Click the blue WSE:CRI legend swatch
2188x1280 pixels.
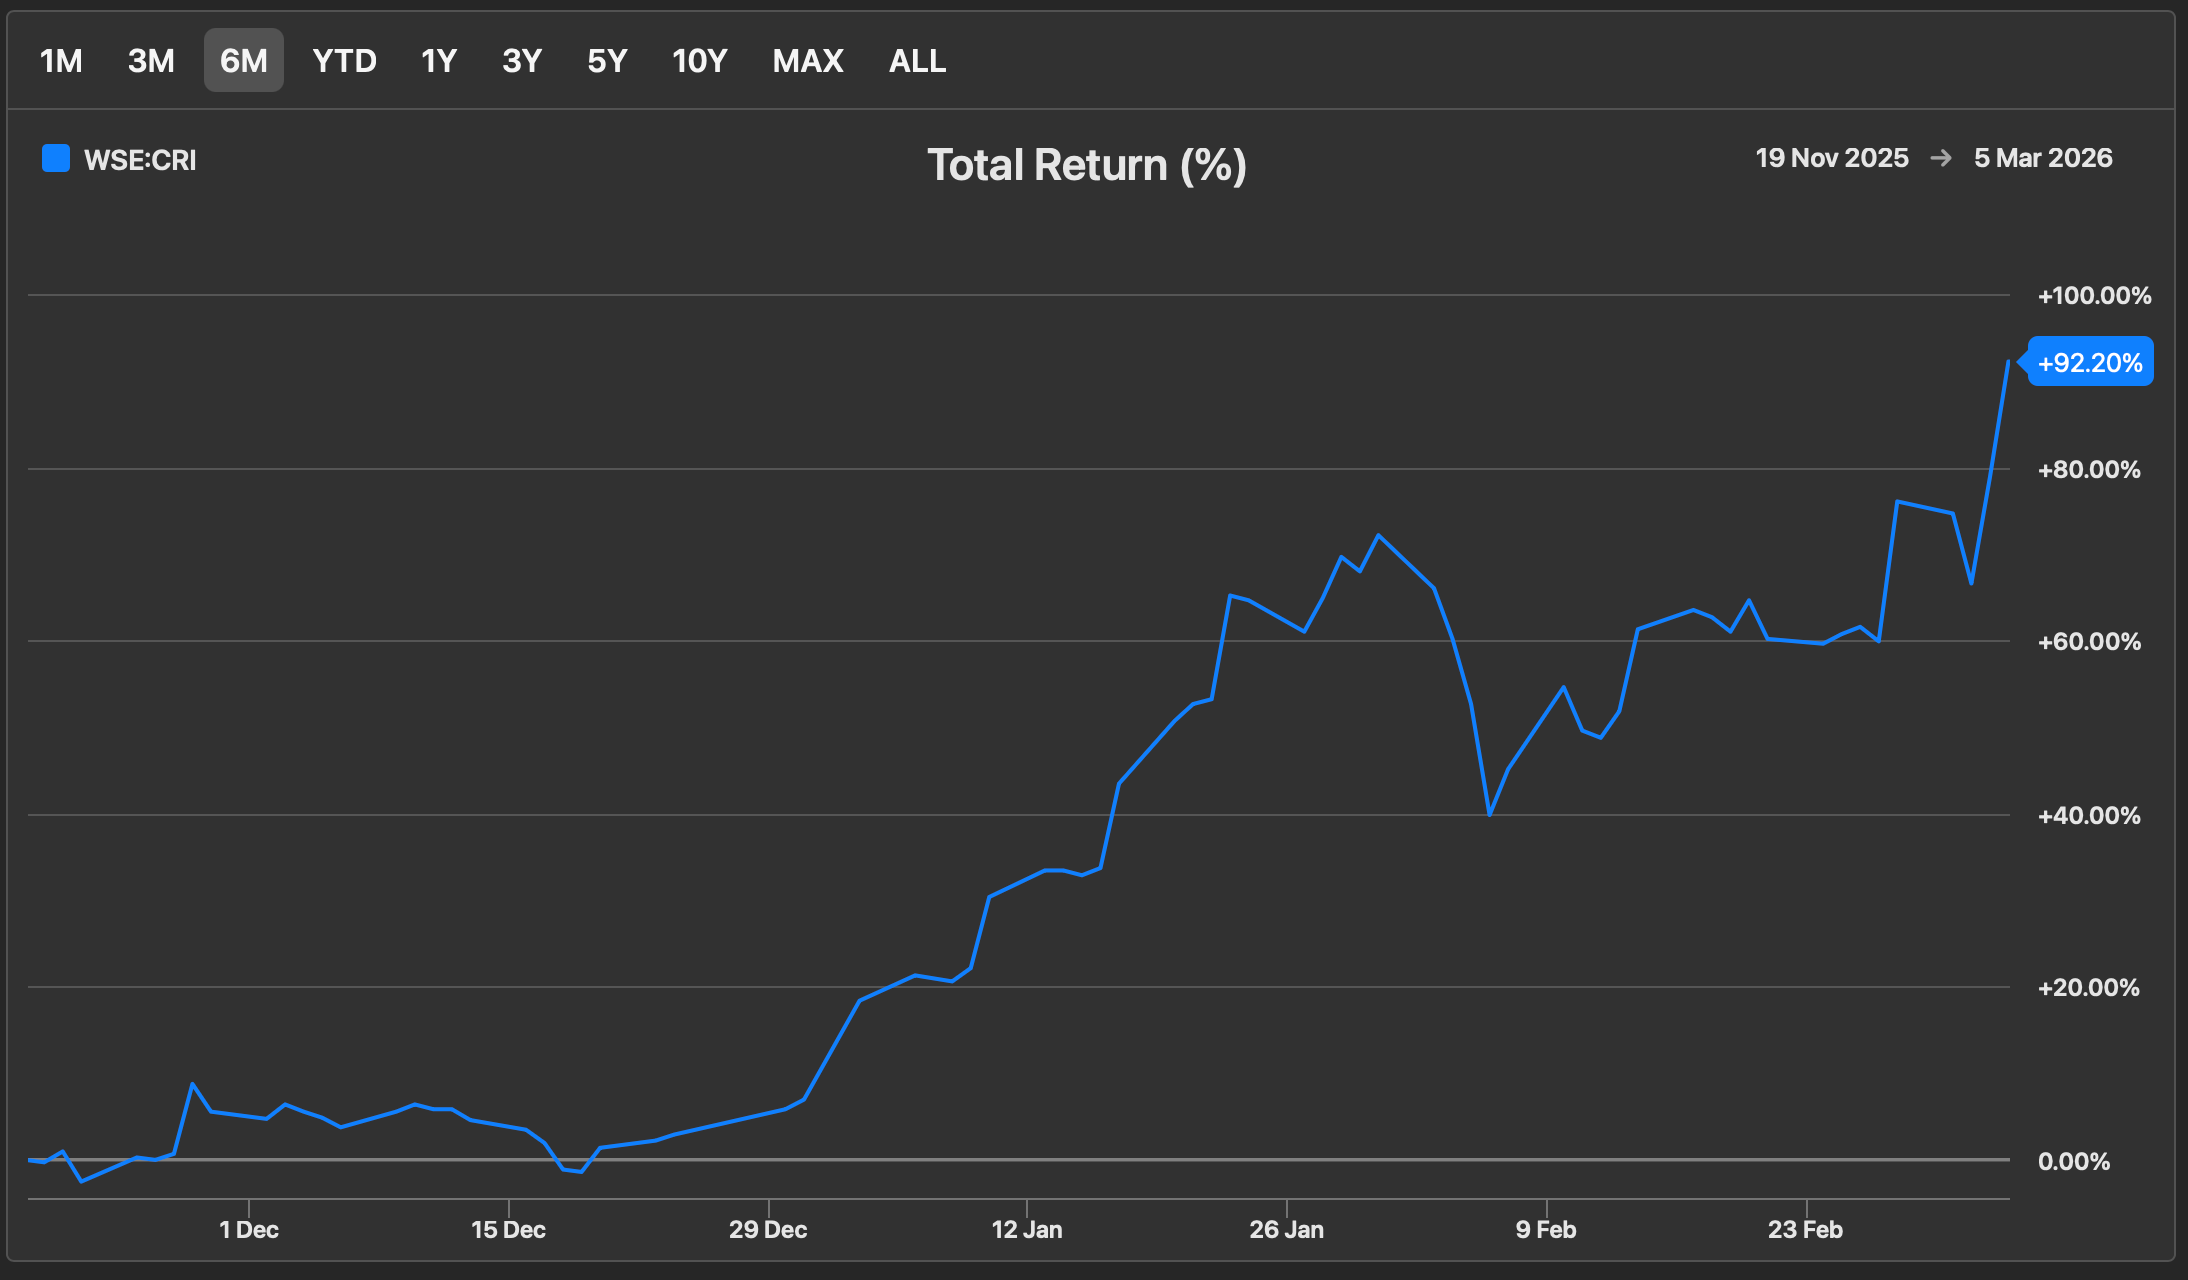pos(56,159)
